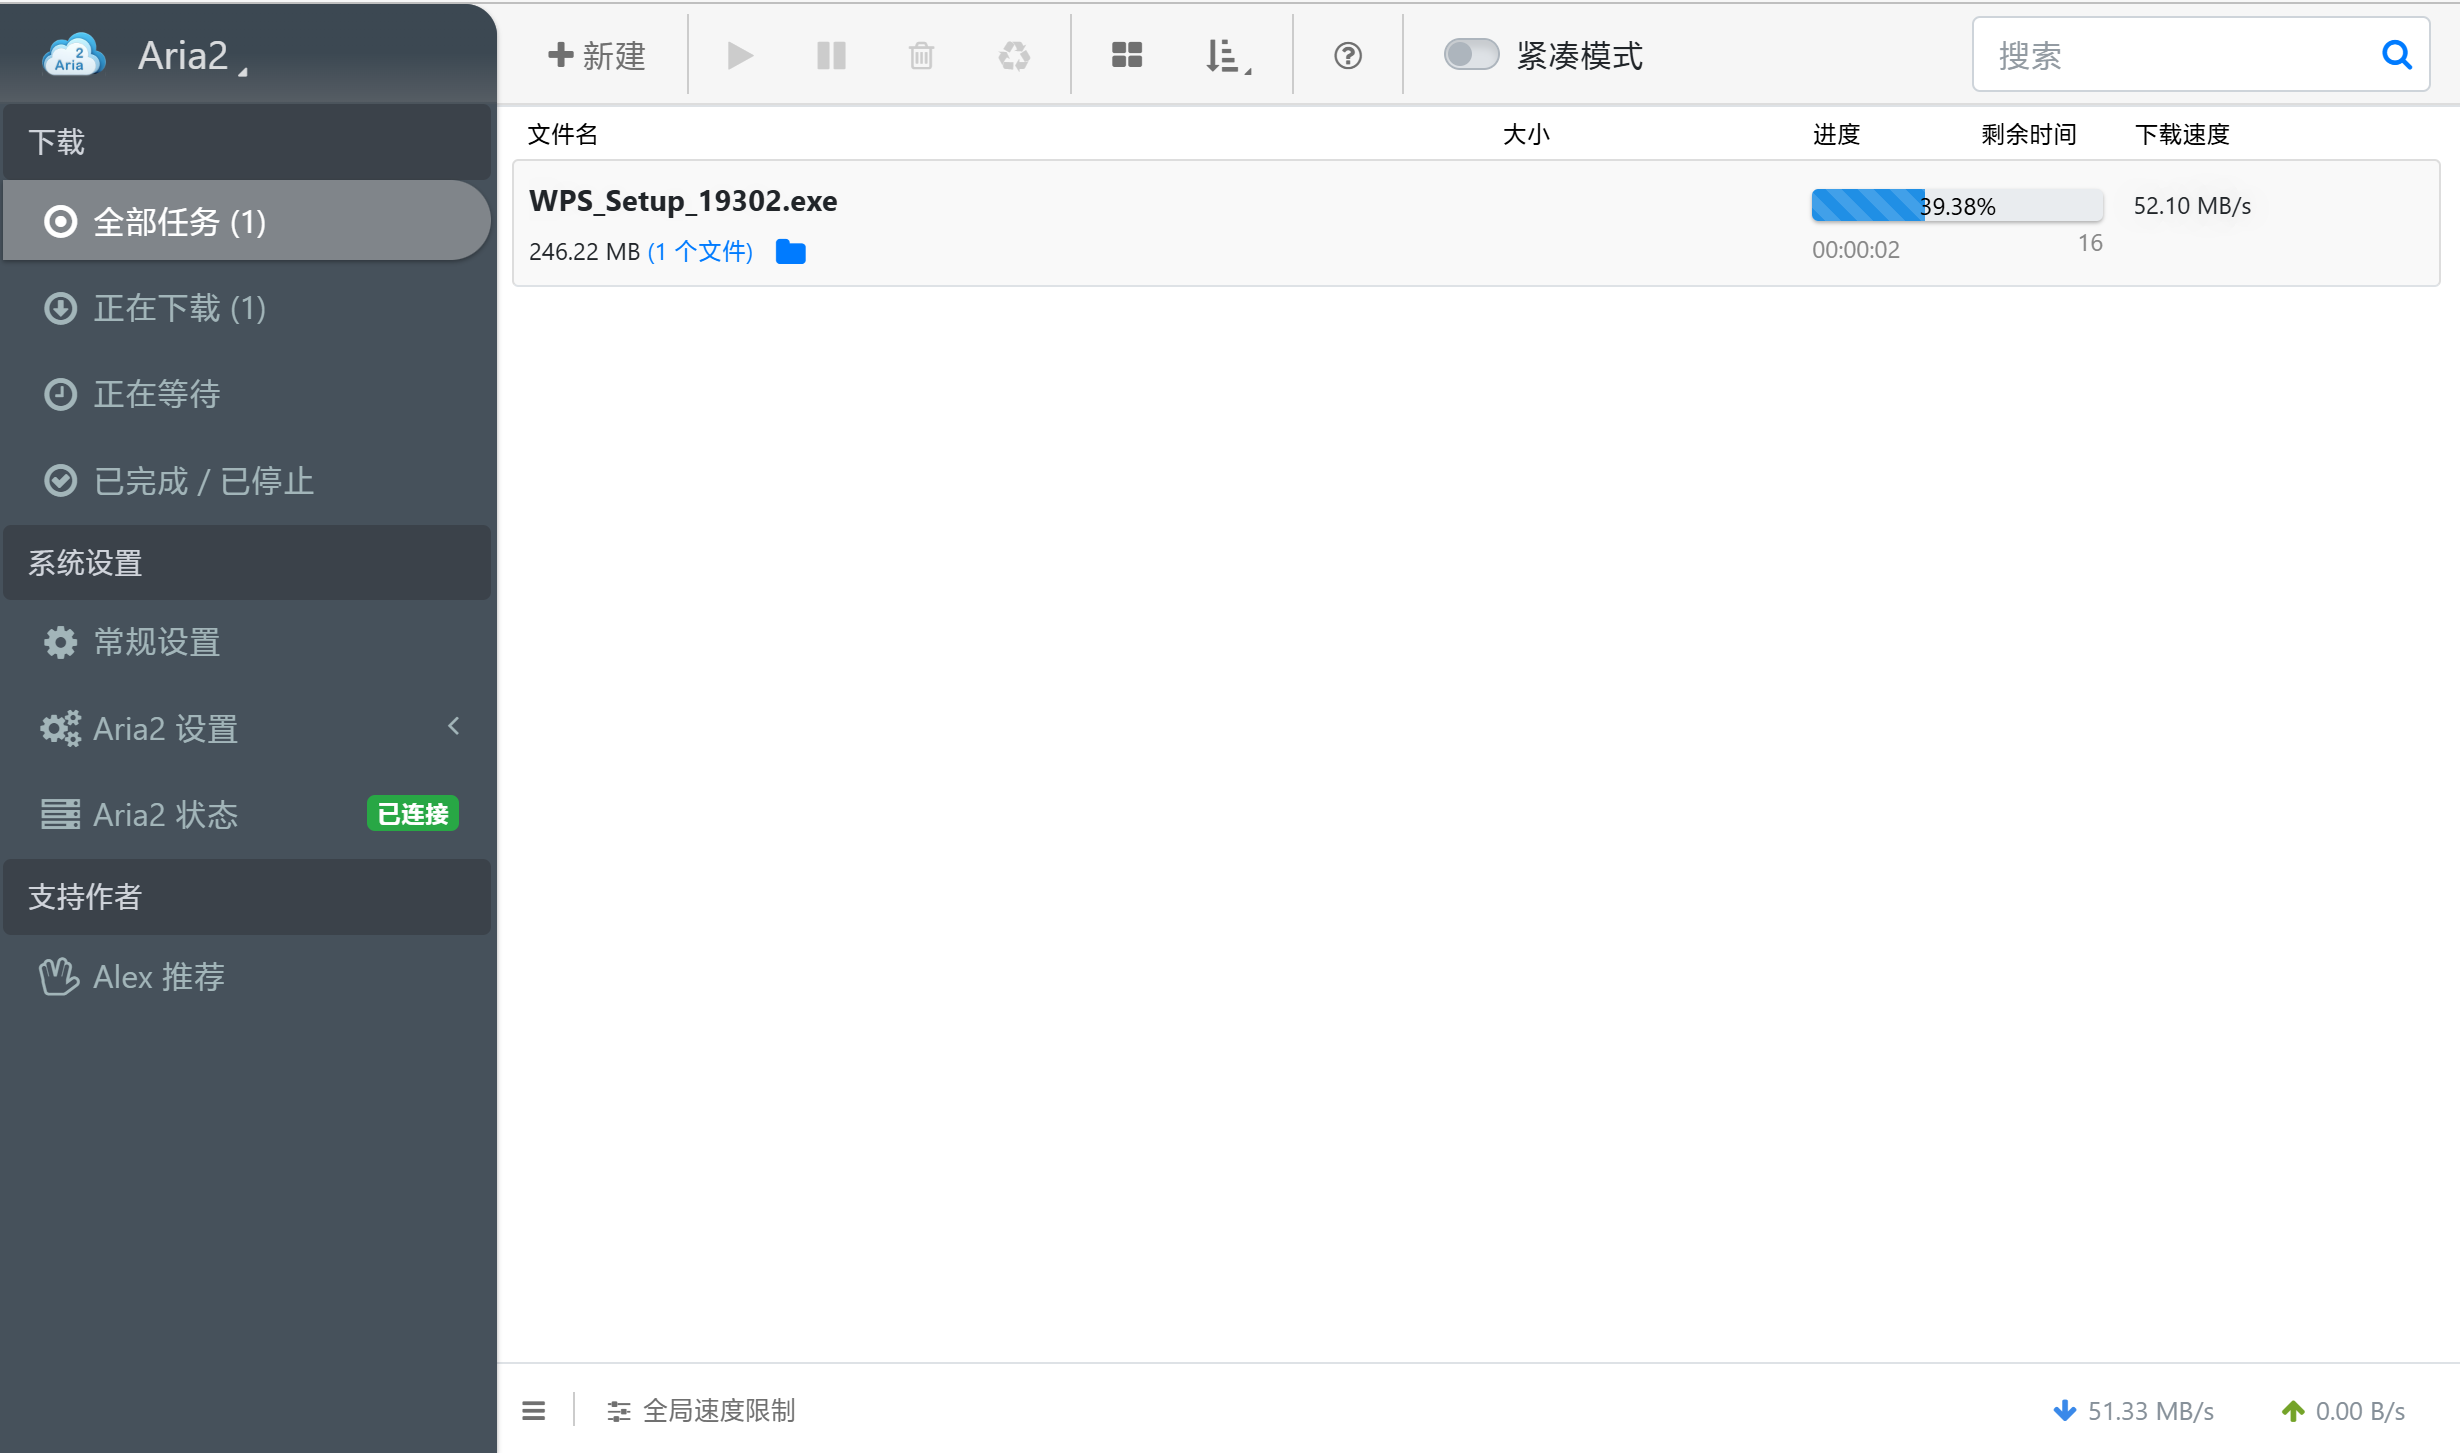Open the sort tasks icon

[x=1222, y=55]
